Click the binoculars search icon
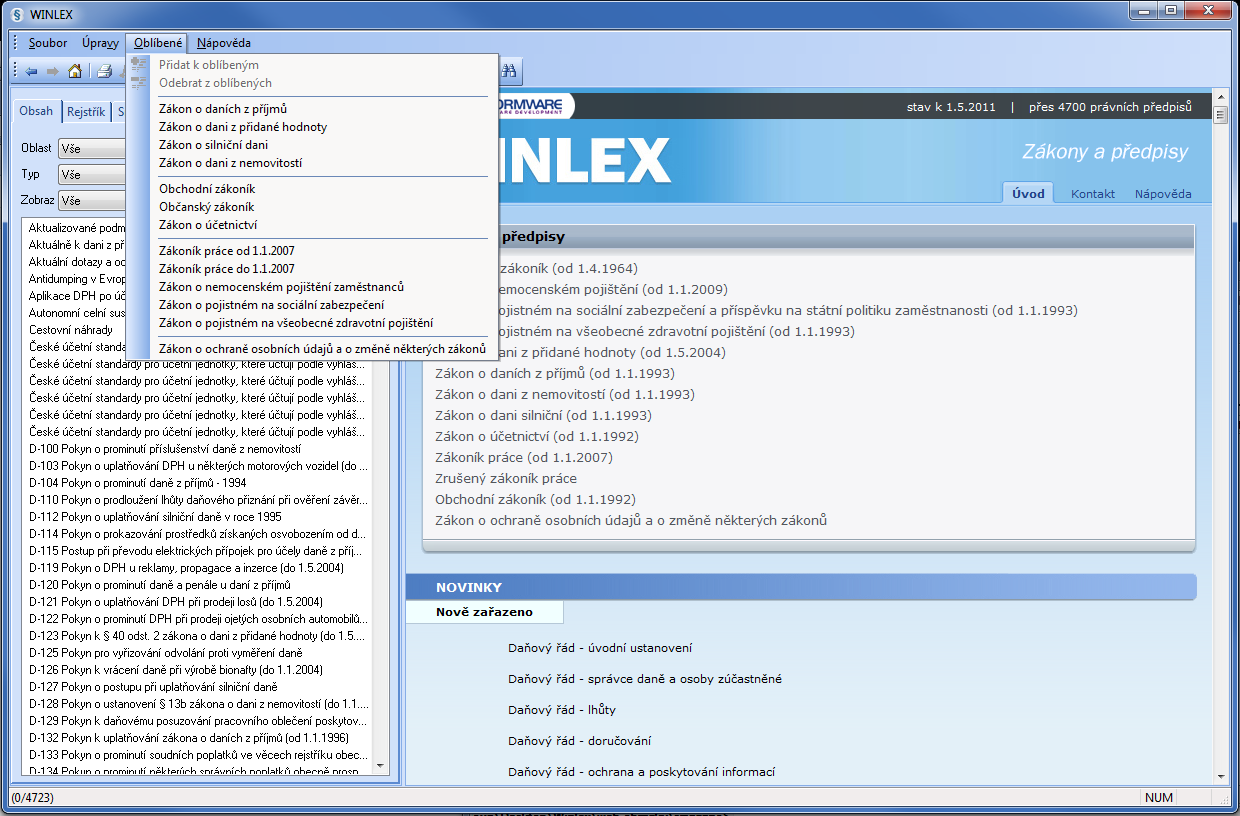The image size is (1240, 816). click(508, 71)
